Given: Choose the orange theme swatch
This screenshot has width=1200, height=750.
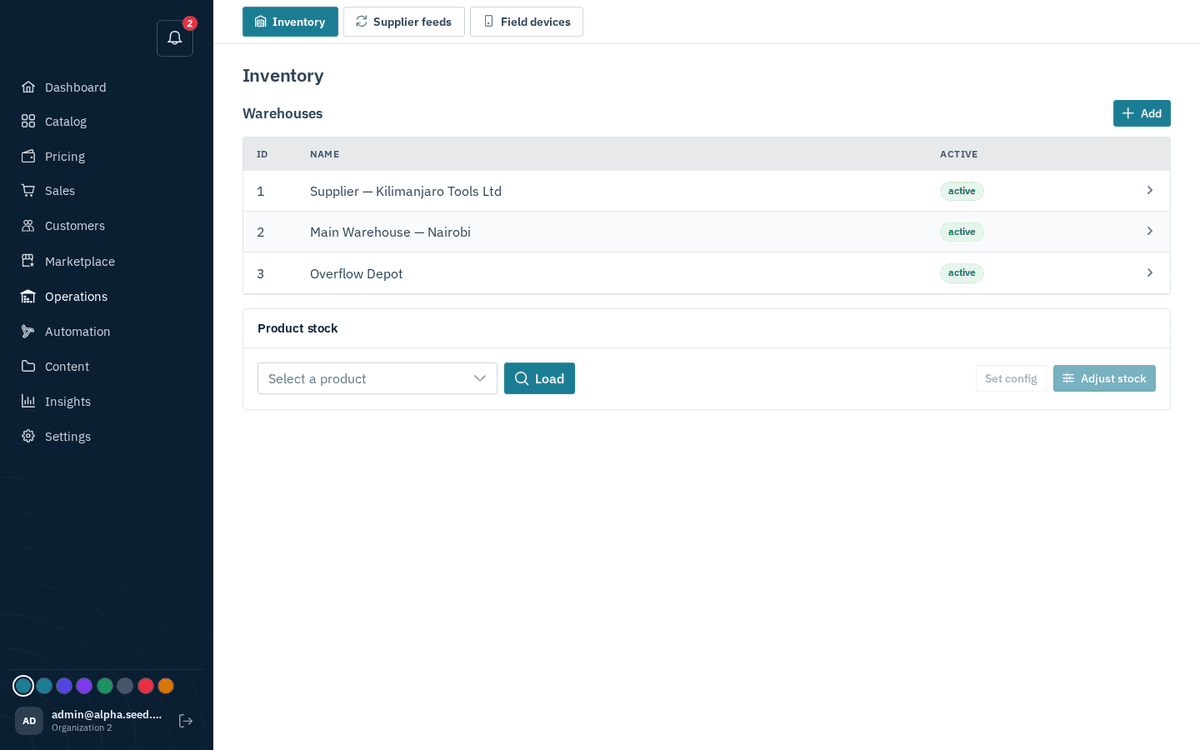Looking at the screenshot, I should click(166, 686).
